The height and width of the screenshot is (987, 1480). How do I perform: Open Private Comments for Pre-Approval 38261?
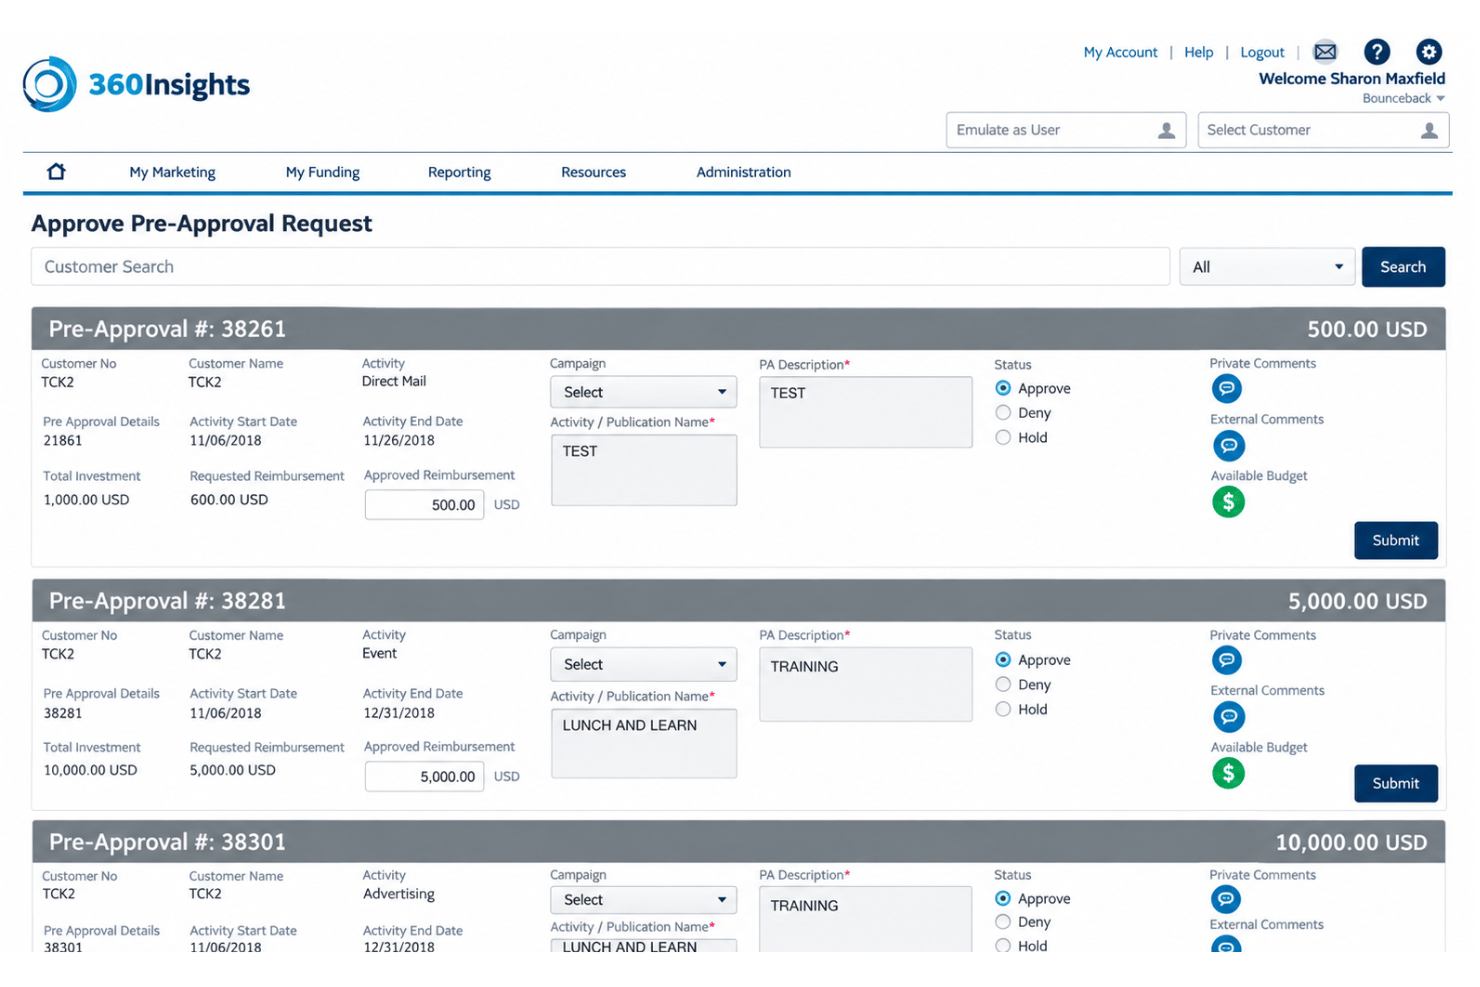click(x=1227, y=388)
